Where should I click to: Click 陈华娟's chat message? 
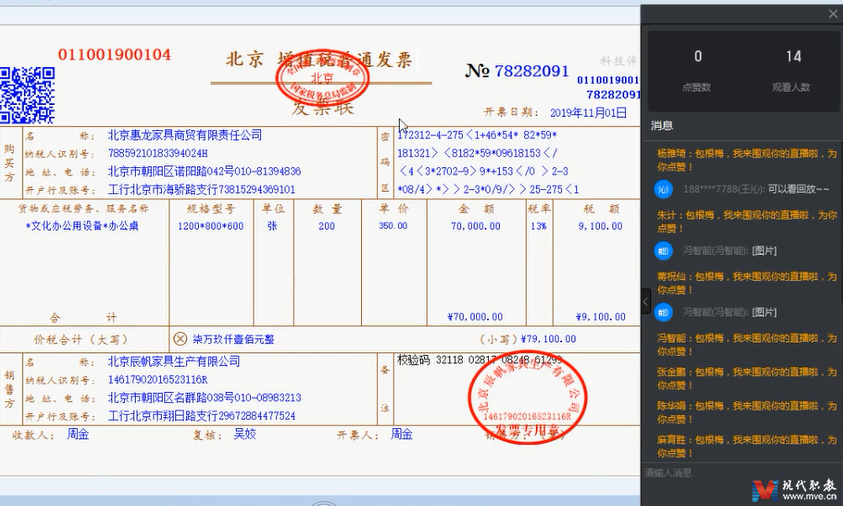[747, 412]
